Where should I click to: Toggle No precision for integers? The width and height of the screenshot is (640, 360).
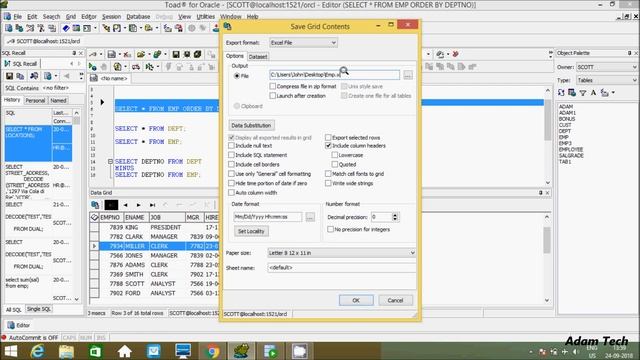tap(331, 229)
